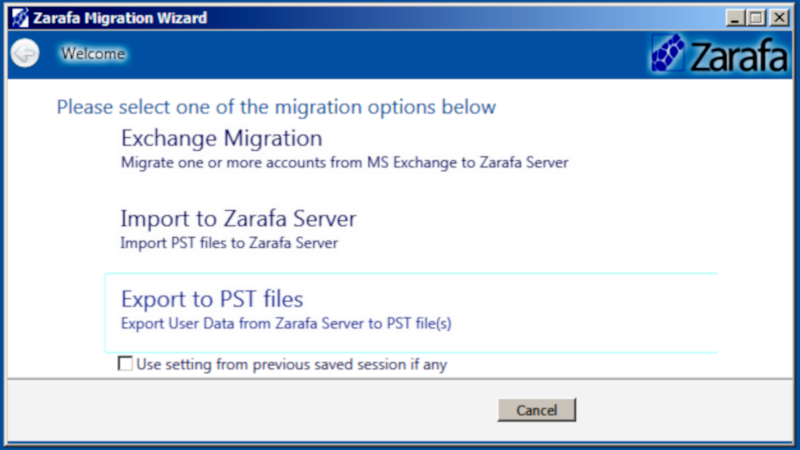Click the back arrow button
The width and height of the screenshot is (800, 450).
24,54
